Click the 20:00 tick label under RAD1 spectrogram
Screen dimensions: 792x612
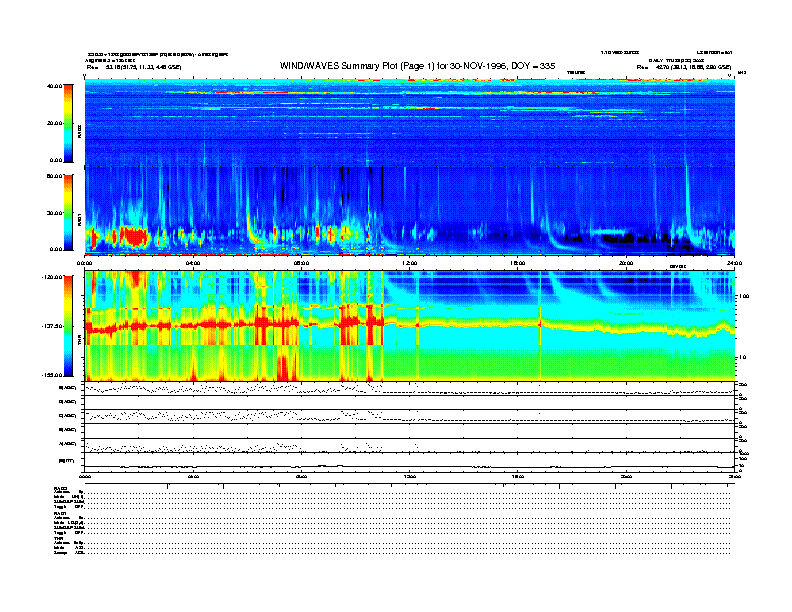point(626,263)
